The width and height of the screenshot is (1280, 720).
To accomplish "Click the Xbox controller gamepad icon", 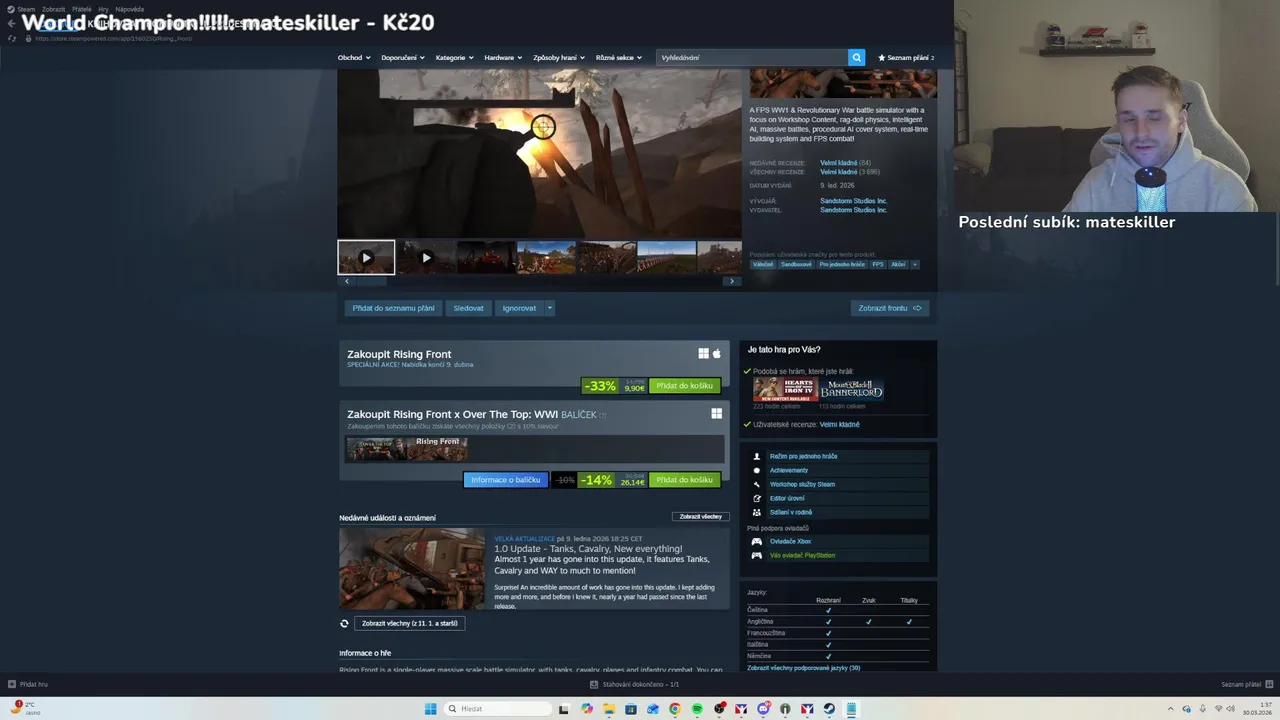I will click(756, 541).
